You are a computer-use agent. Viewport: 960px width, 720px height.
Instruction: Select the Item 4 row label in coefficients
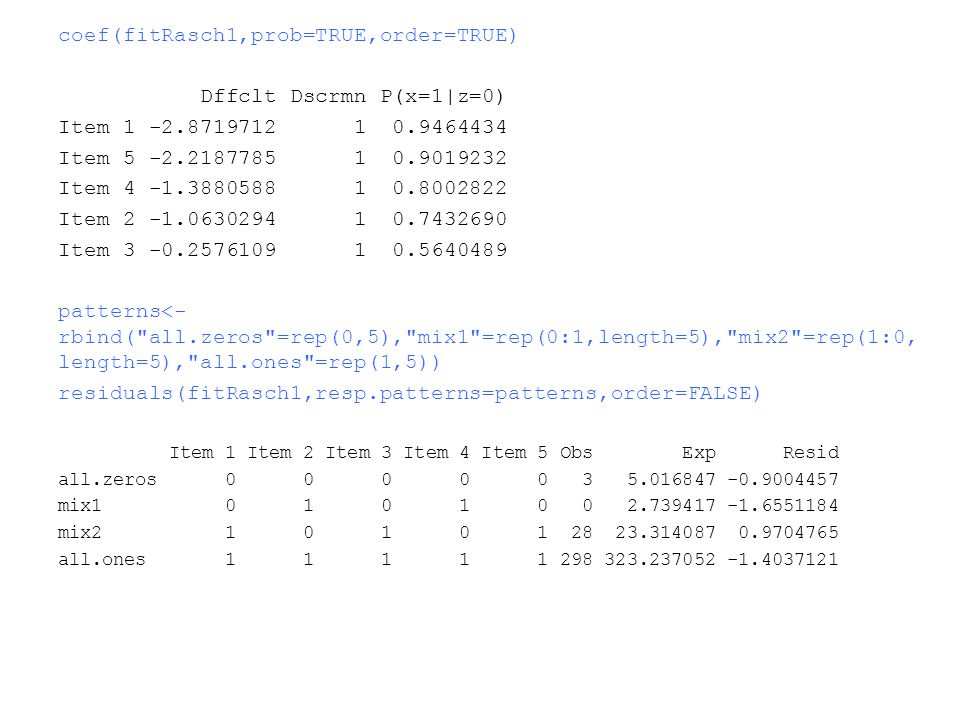click(x=97, y=188)
